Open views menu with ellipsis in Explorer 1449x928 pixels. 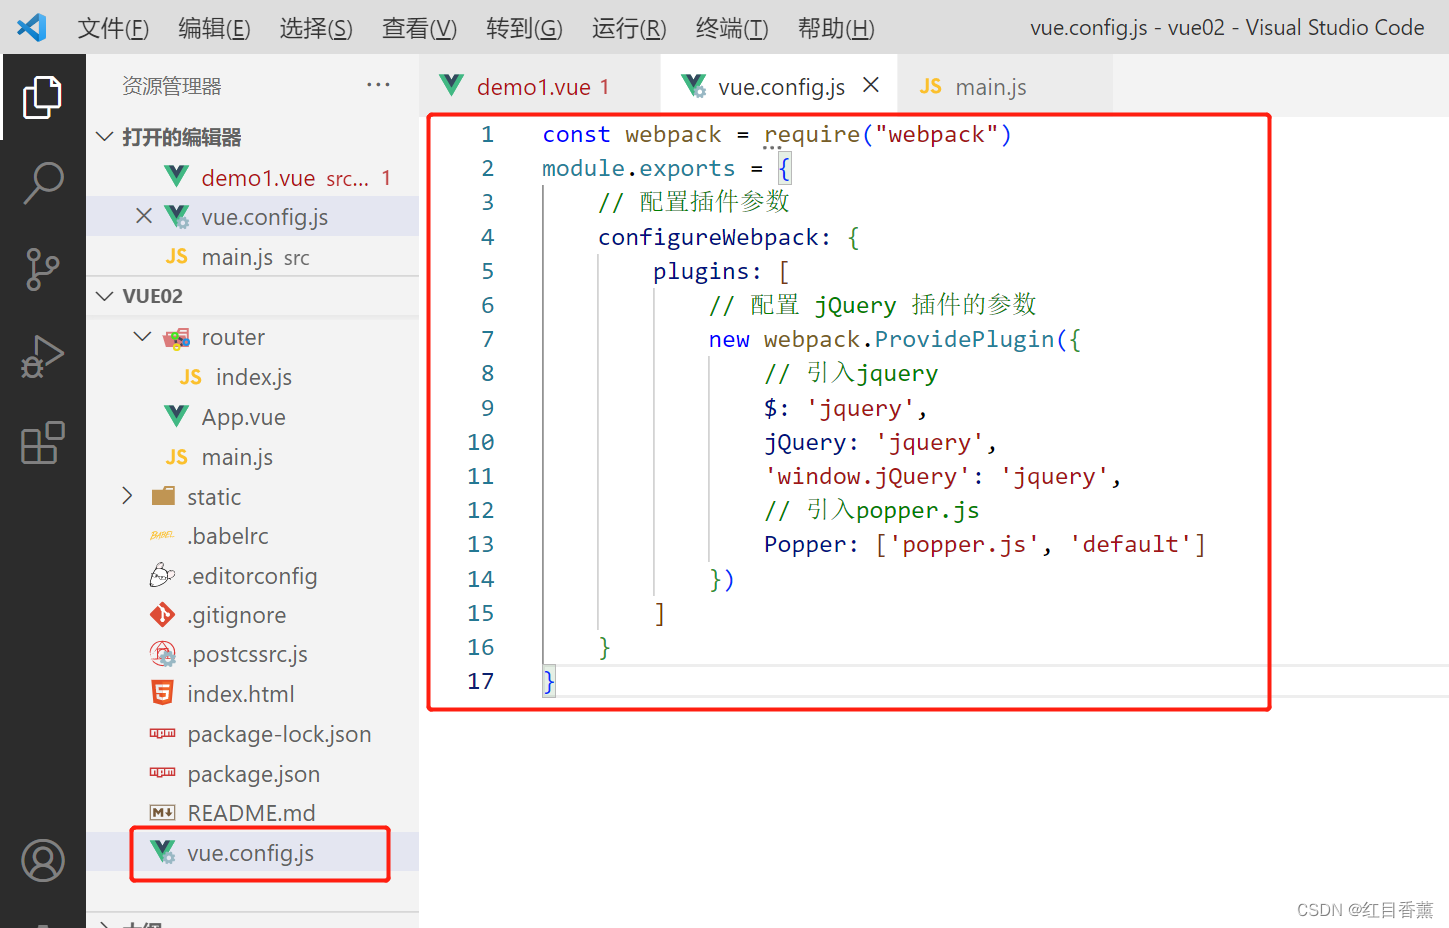pos(378,84)
